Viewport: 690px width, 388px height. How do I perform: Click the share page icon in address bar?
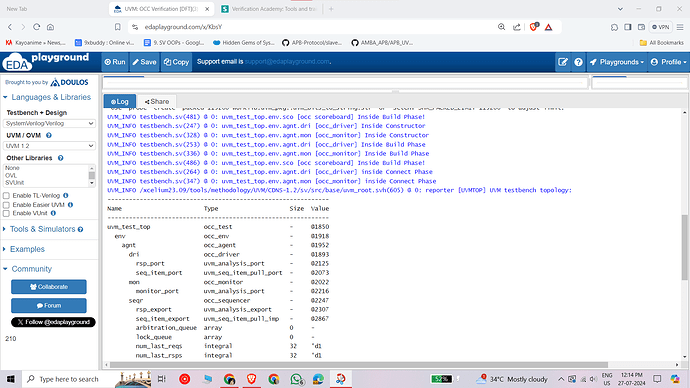tap(517, 27)
